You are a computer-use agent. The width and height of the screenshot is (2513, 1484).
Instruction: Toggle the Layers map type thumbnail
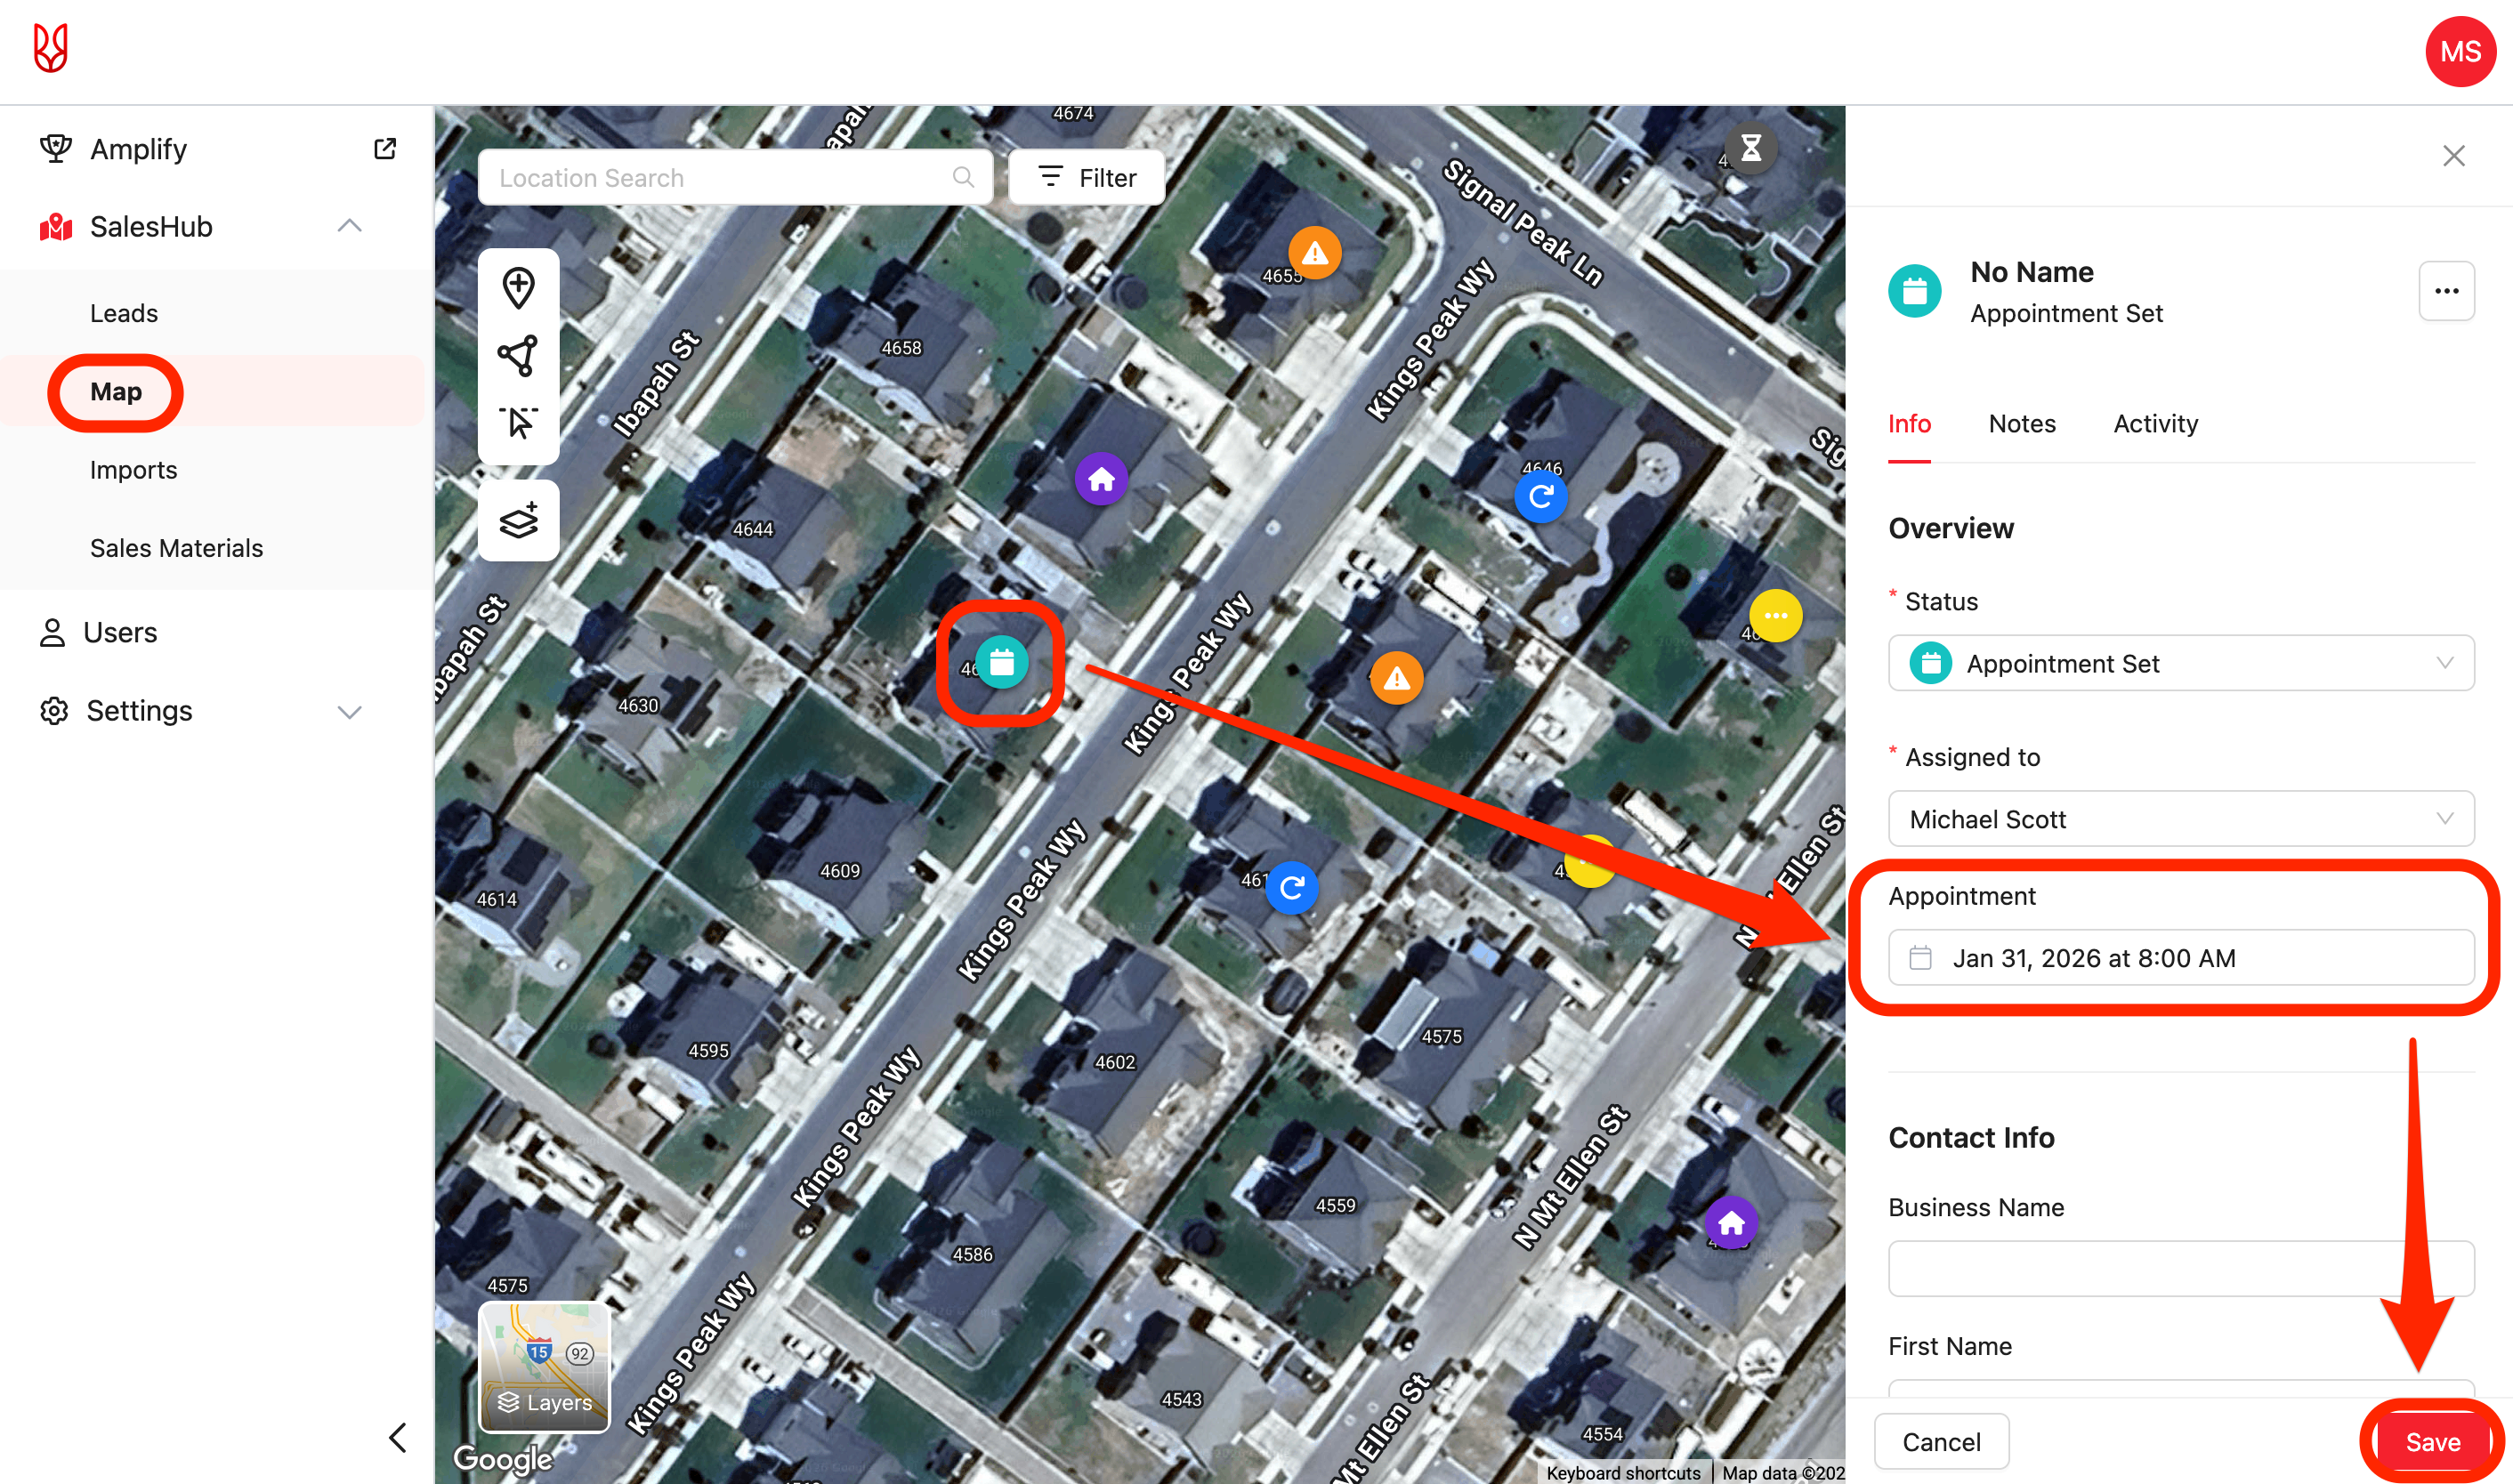[544, 1367]
